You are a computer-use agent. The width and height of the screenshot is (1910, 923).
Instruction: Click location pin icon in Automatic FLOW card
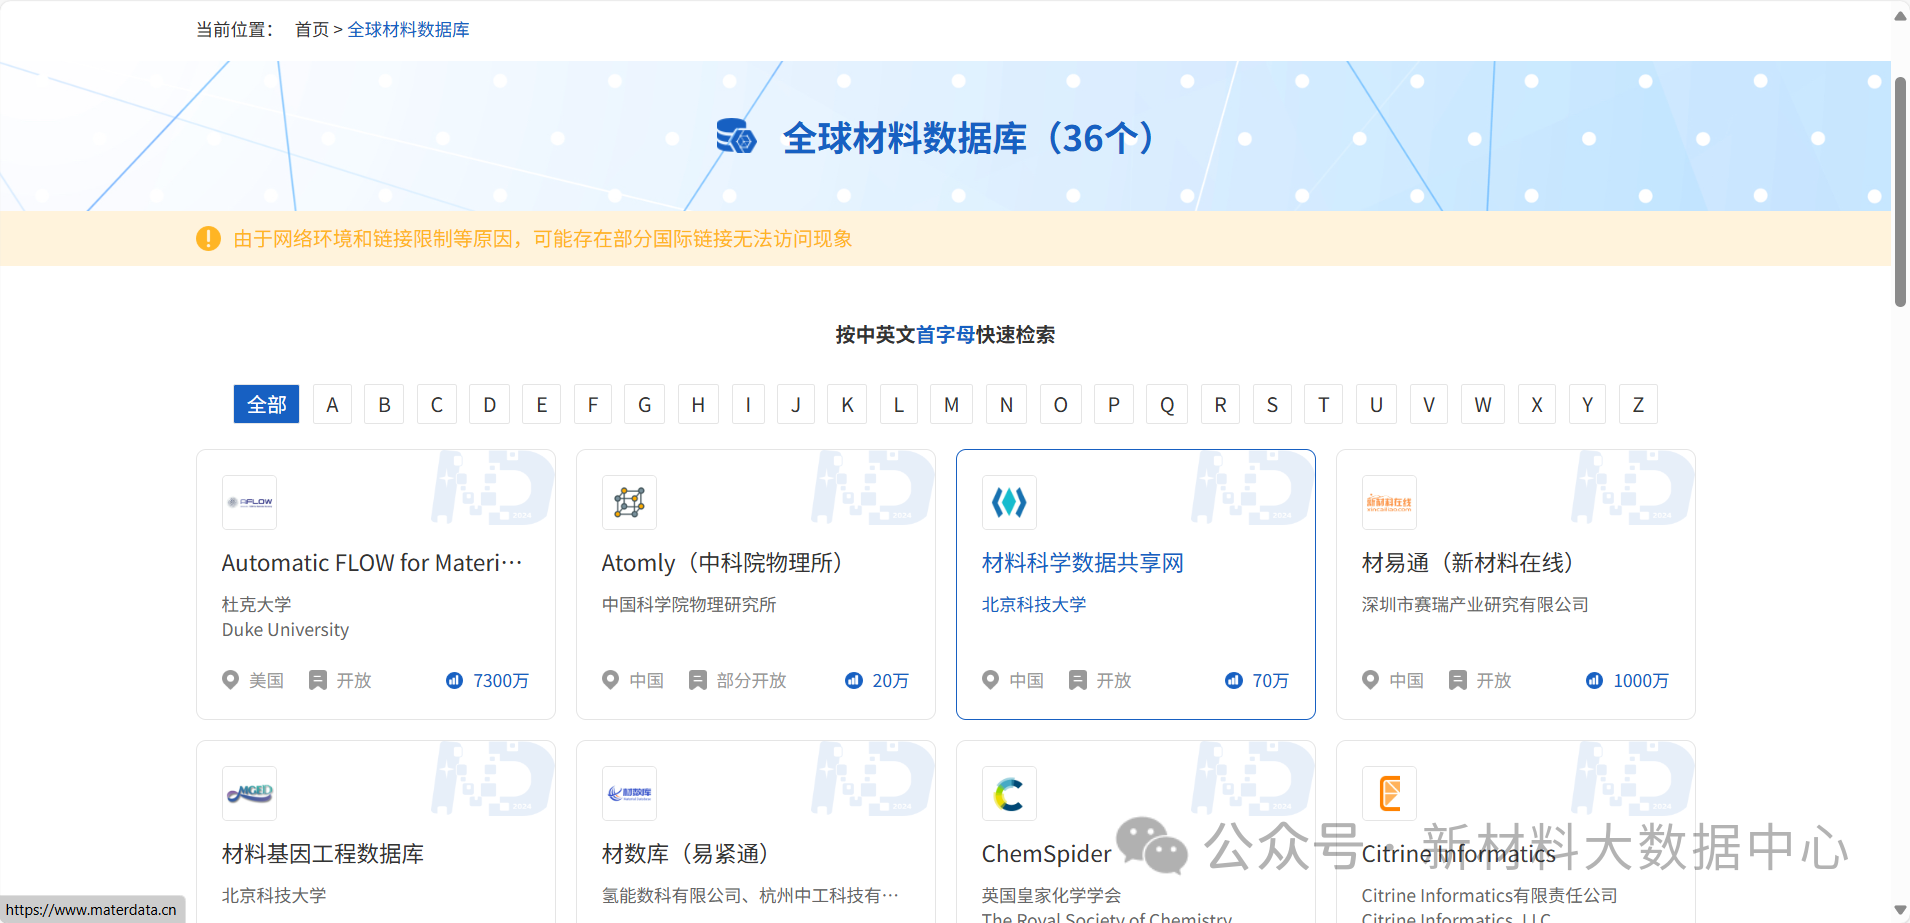point(231,680)
